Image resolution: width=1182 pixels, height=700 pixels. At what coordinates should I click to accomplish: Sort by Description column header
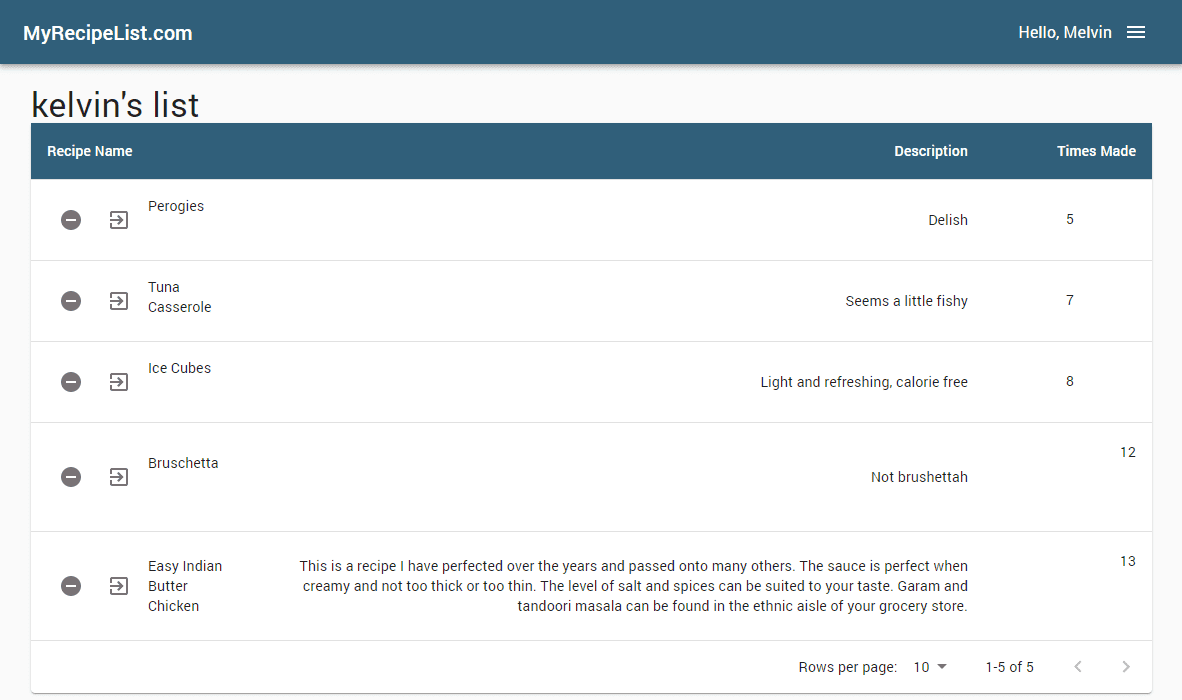(x=930, y=151)
